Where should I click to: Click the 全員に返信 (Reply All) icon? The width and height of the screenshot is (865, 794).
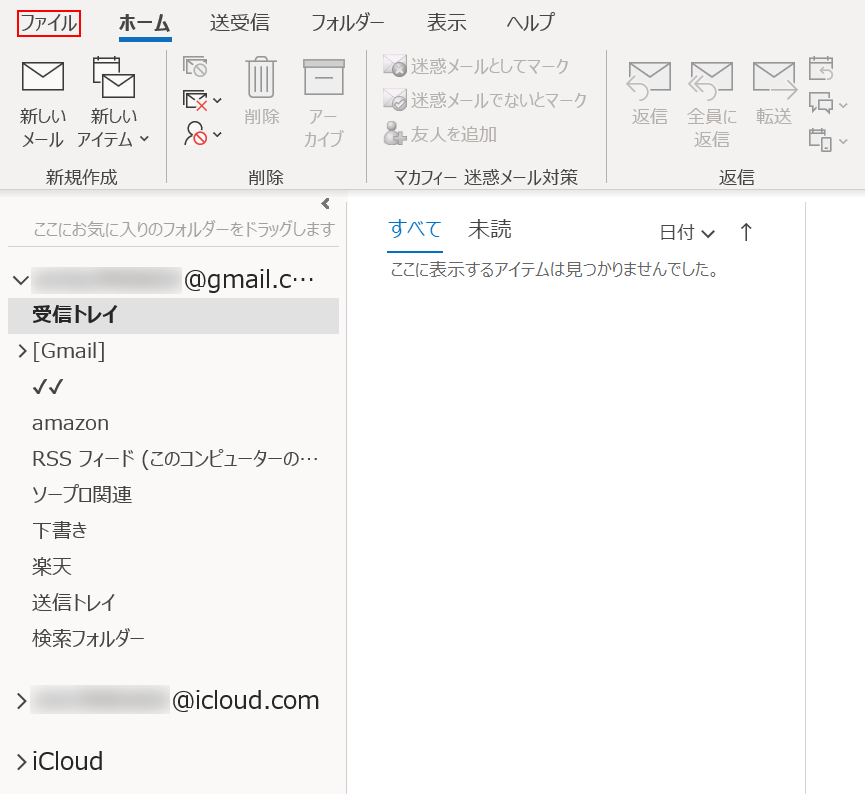(x=711, y=80)
